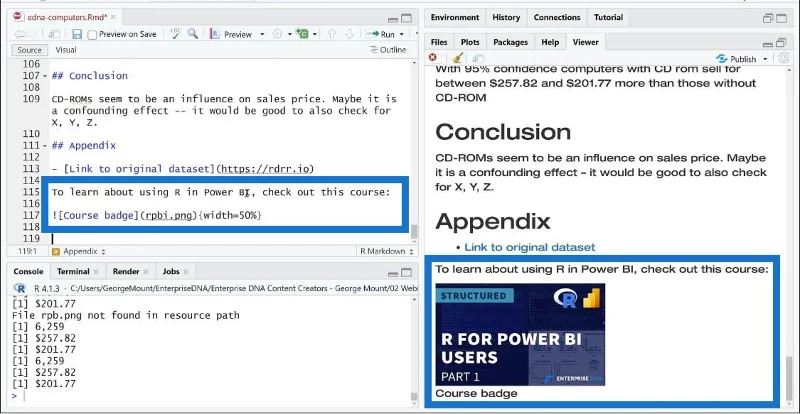Show editor document in new window icon

click(54, 34)
